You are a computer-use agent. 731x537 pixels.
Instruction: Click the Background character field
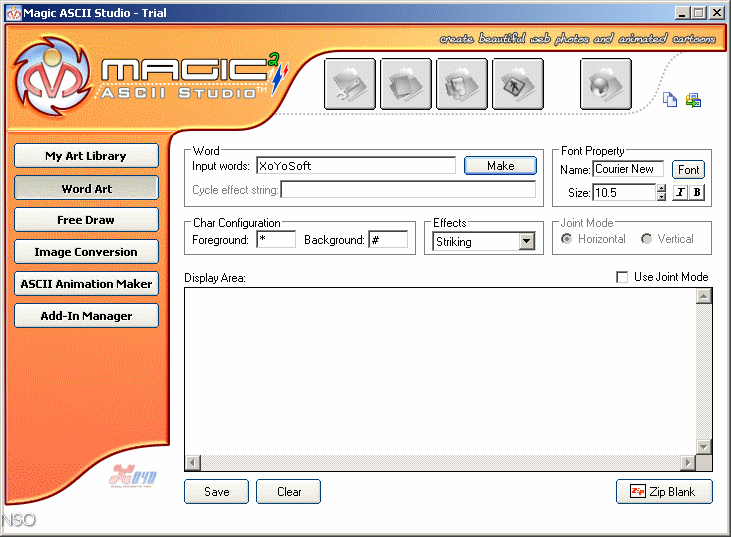click(x=388, y=240)
